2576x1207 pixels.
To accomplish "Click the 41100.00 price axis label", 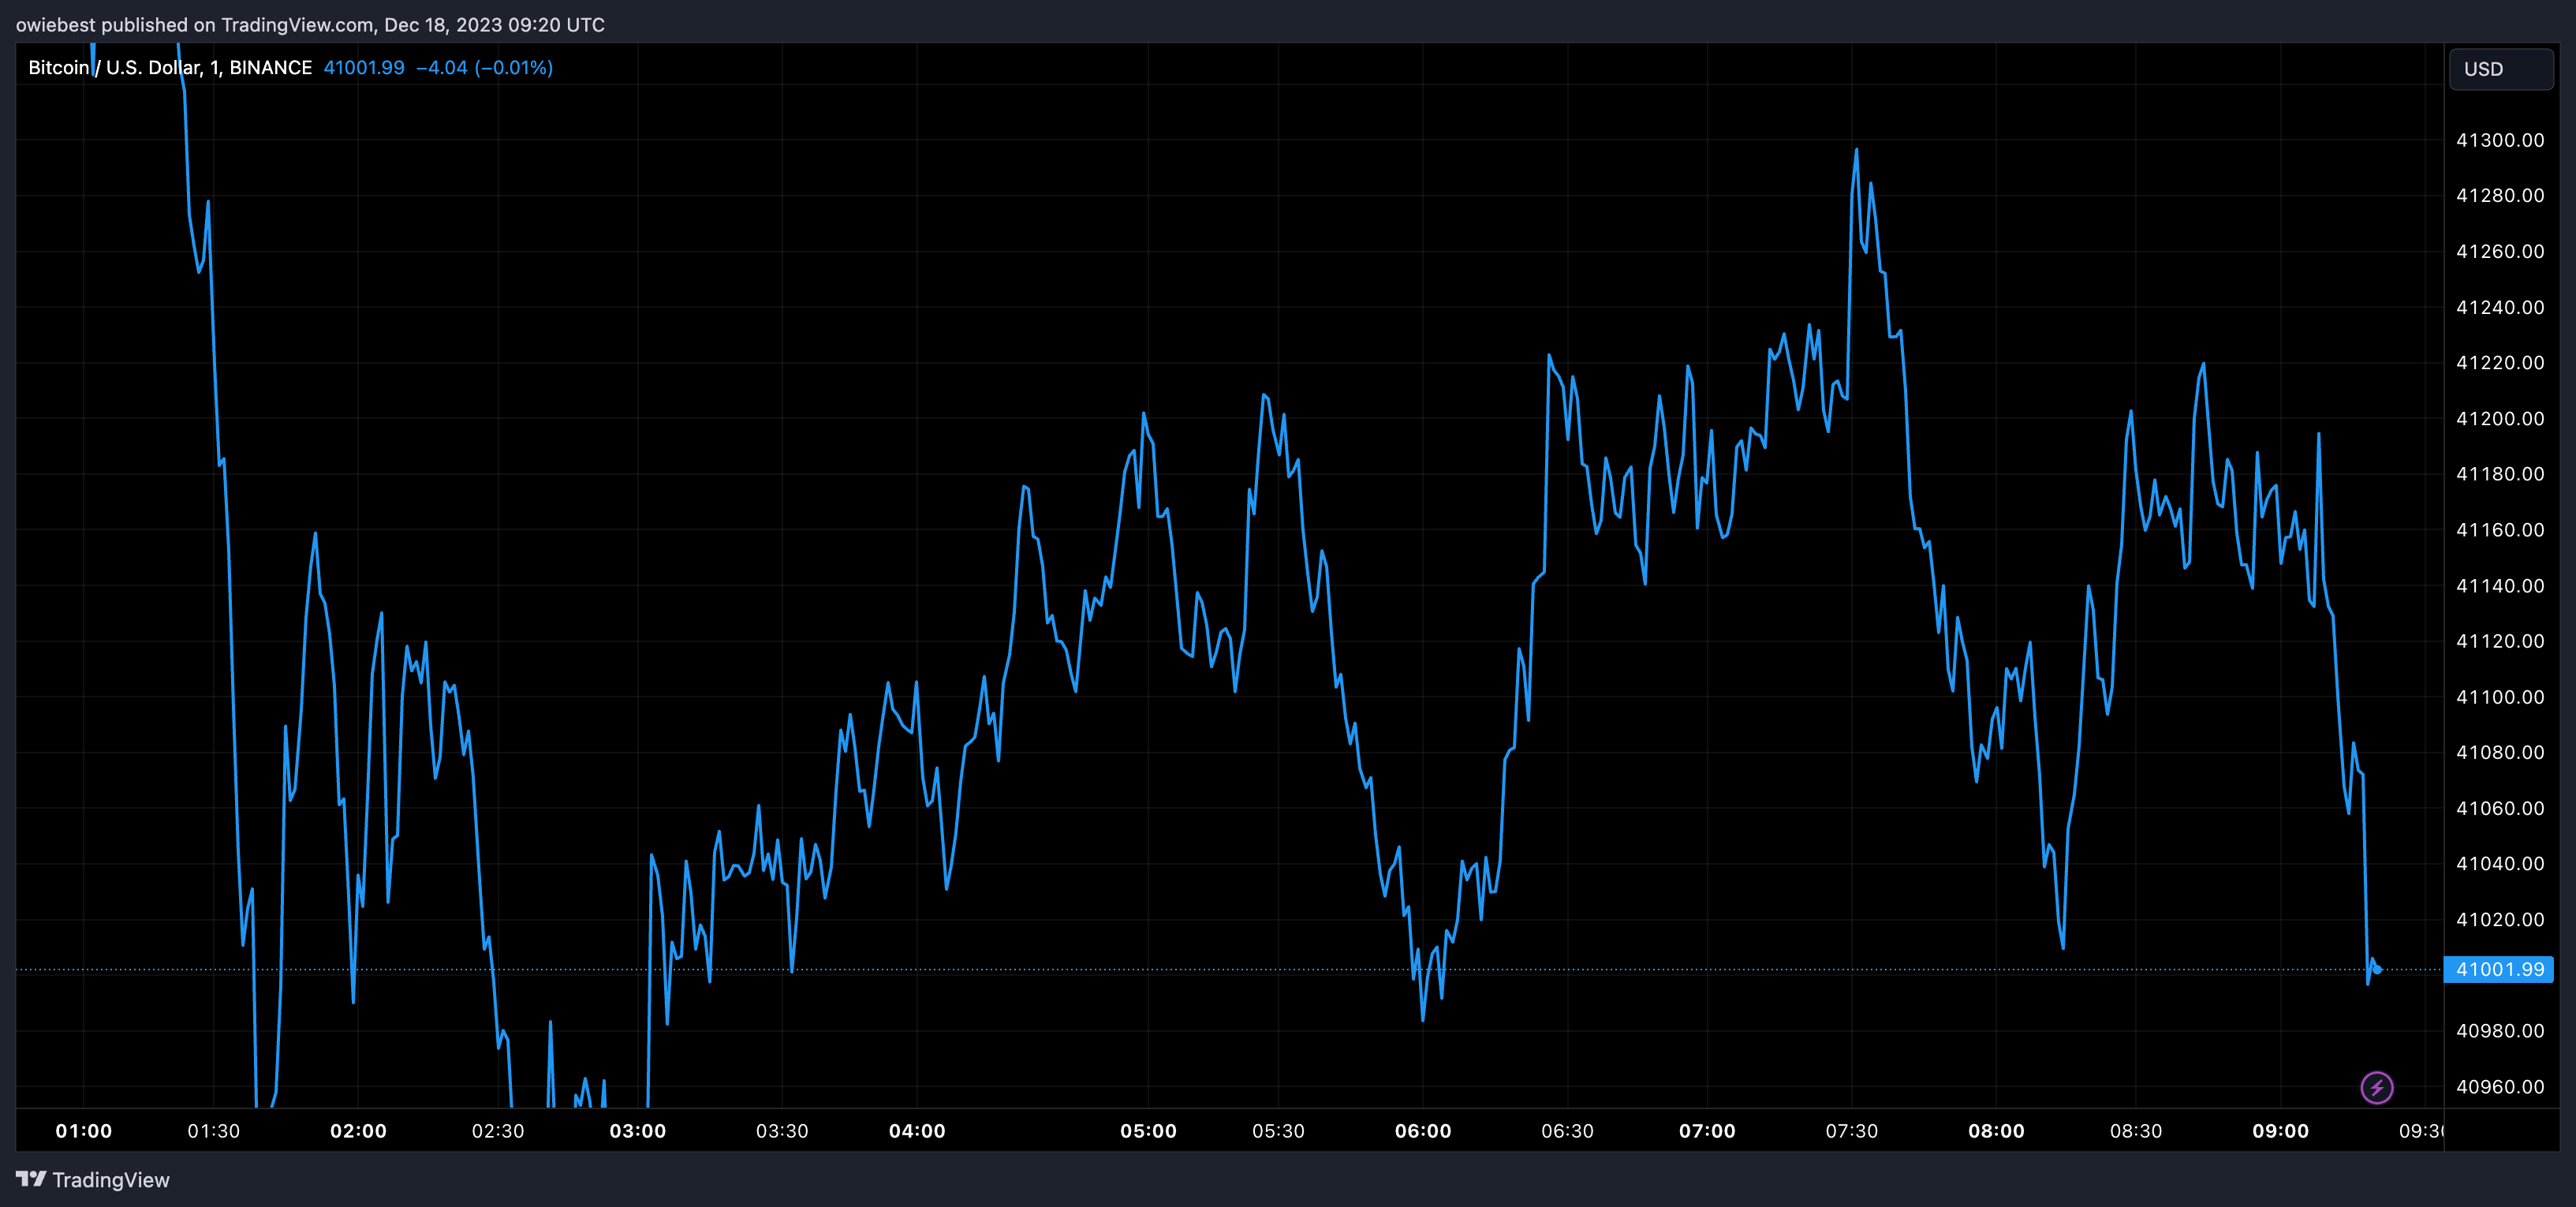I will coord(2500,696).
